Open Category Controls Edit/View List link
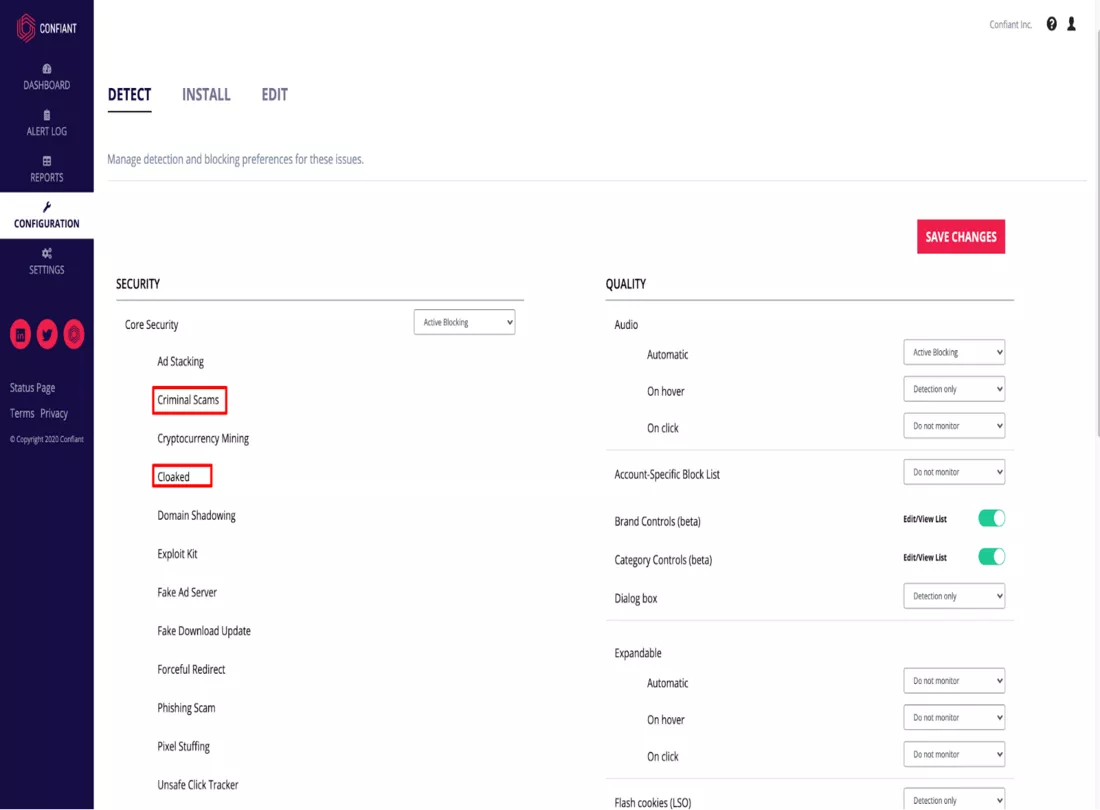The width and height of the screenshot is (1100, 810). pos(925,558)
